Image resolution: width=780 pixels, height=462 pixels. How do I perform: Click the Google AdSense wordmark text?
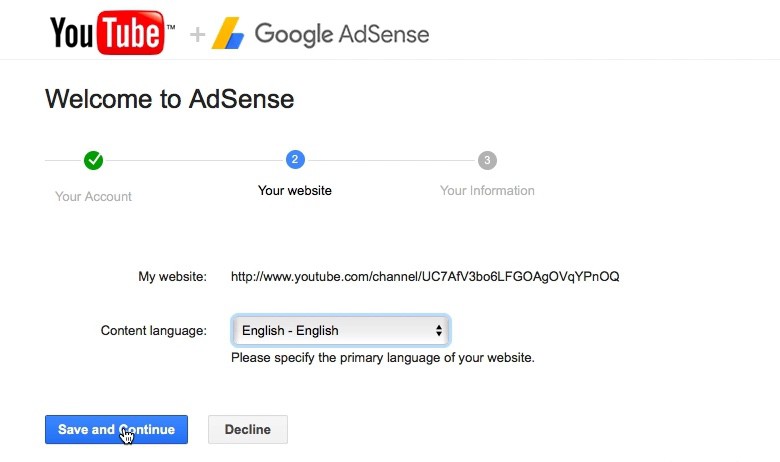(x=341, y=34)
